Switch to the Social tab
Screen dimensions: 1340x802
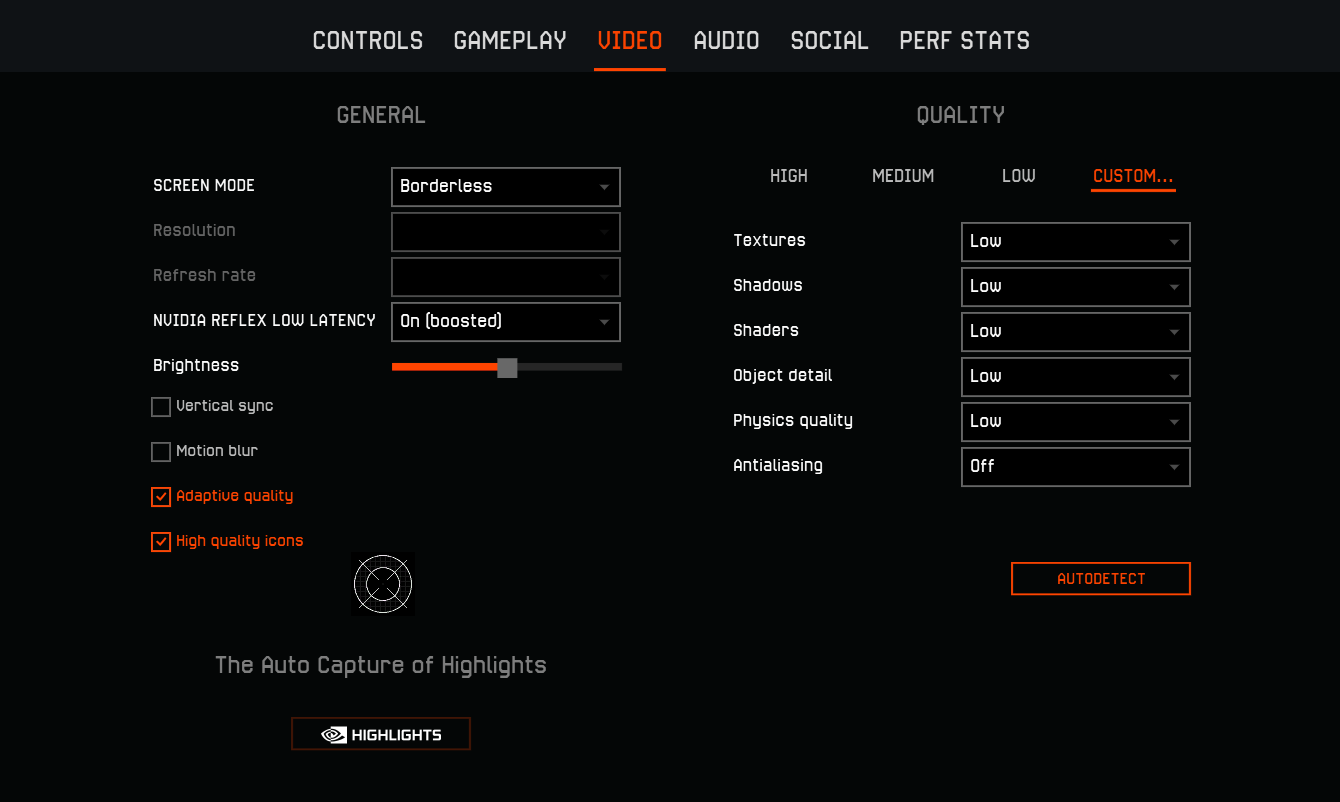[x=830, y=41]
